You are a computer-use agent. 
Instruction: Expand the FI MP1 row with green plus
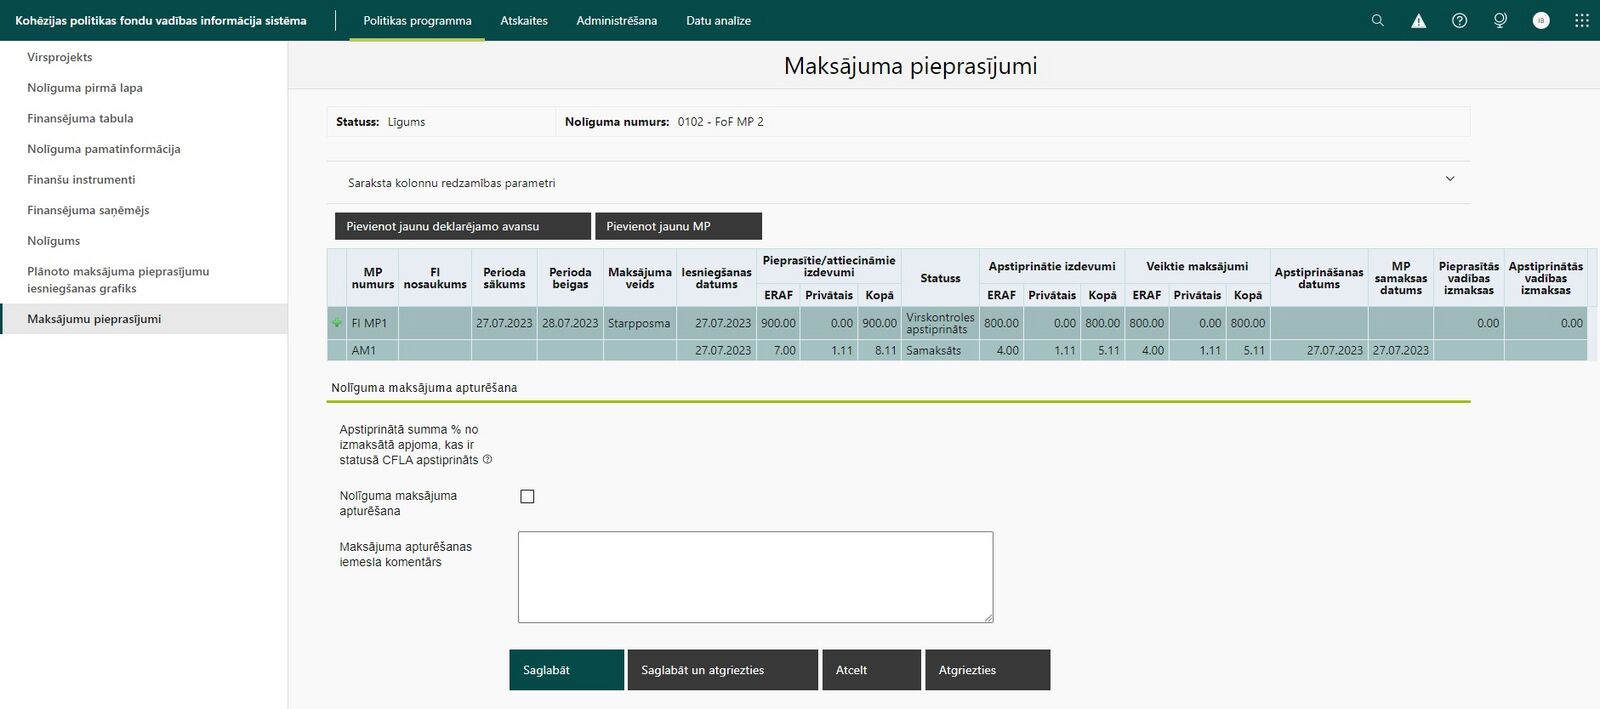pos(337,323)
